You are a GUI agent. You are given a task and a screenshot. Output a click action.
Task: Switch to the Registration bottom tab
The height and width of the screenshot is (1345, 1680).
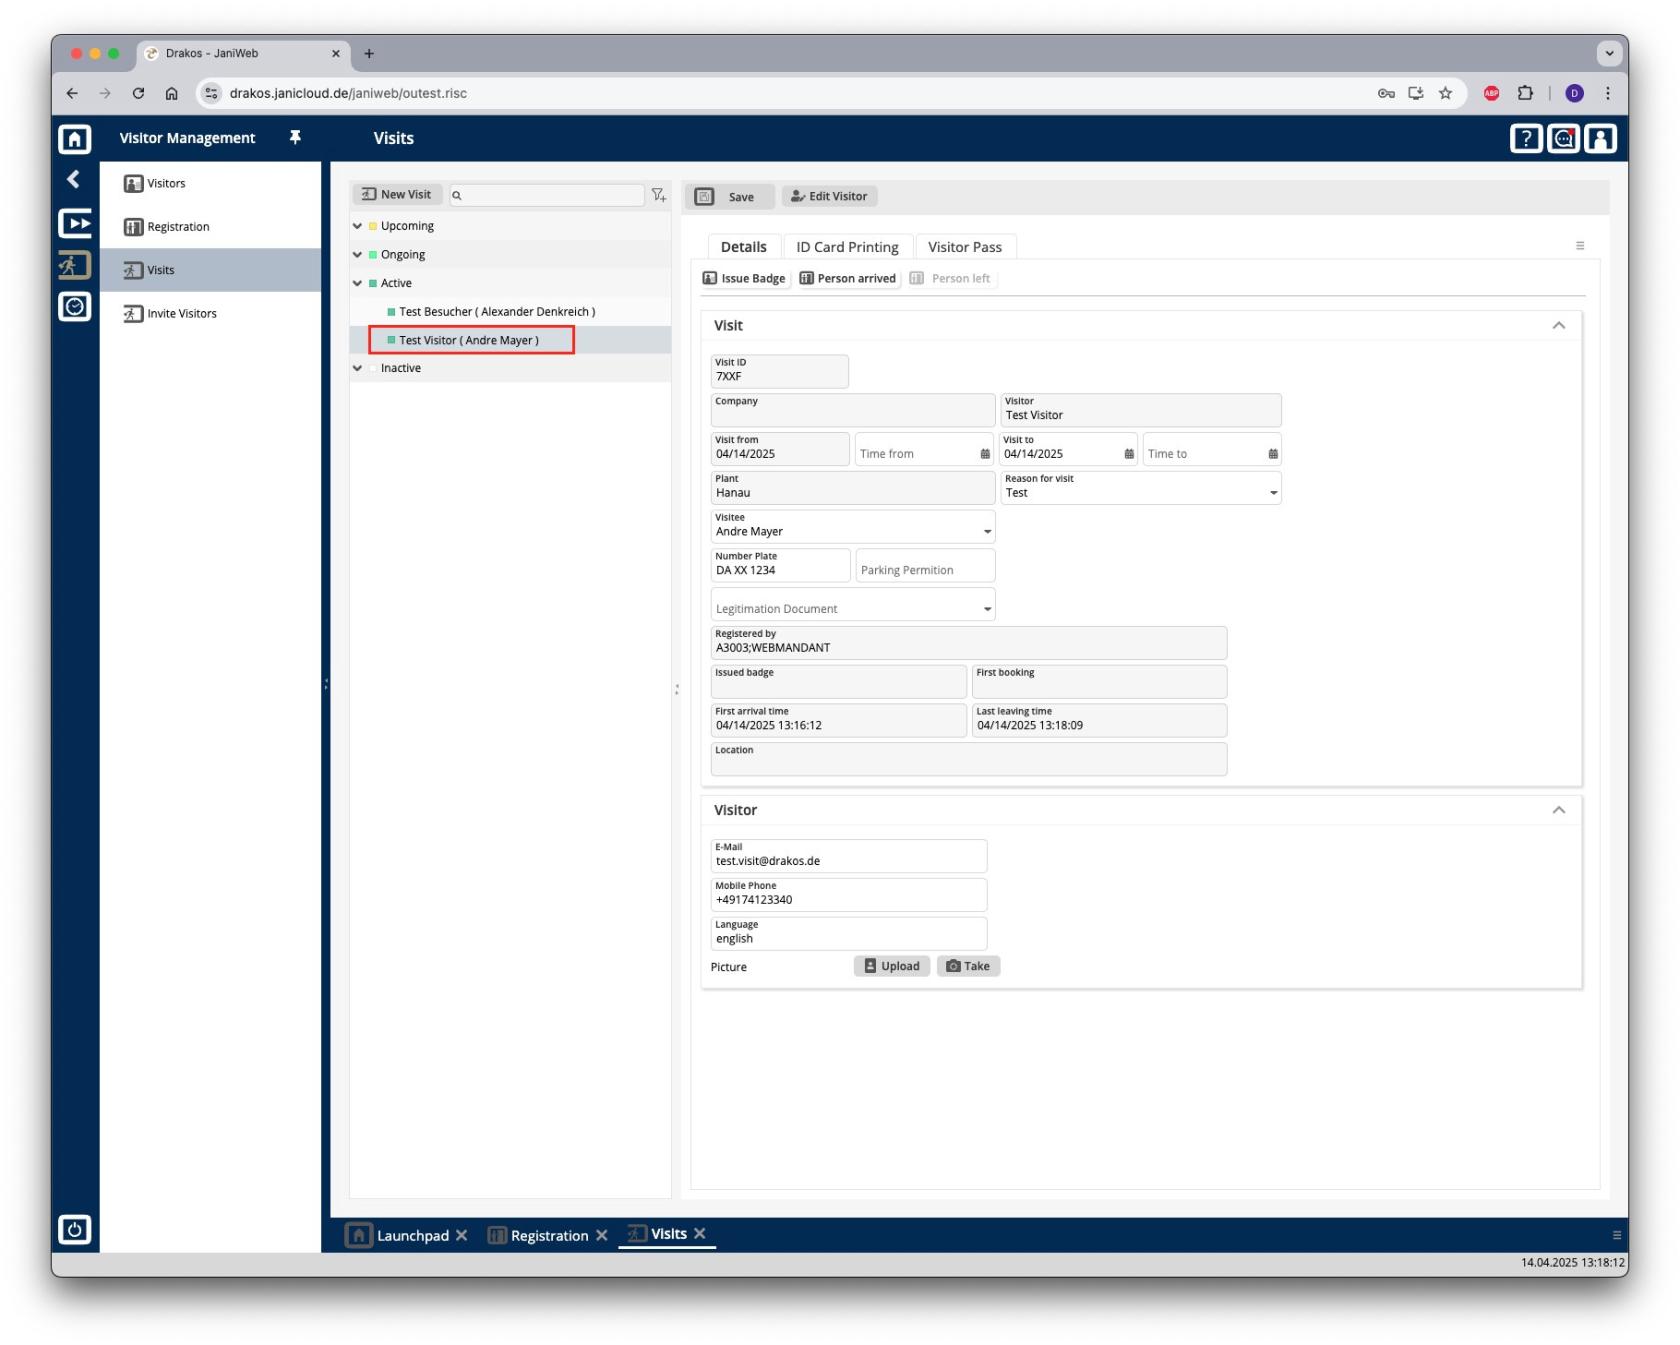pos(538,1235)
